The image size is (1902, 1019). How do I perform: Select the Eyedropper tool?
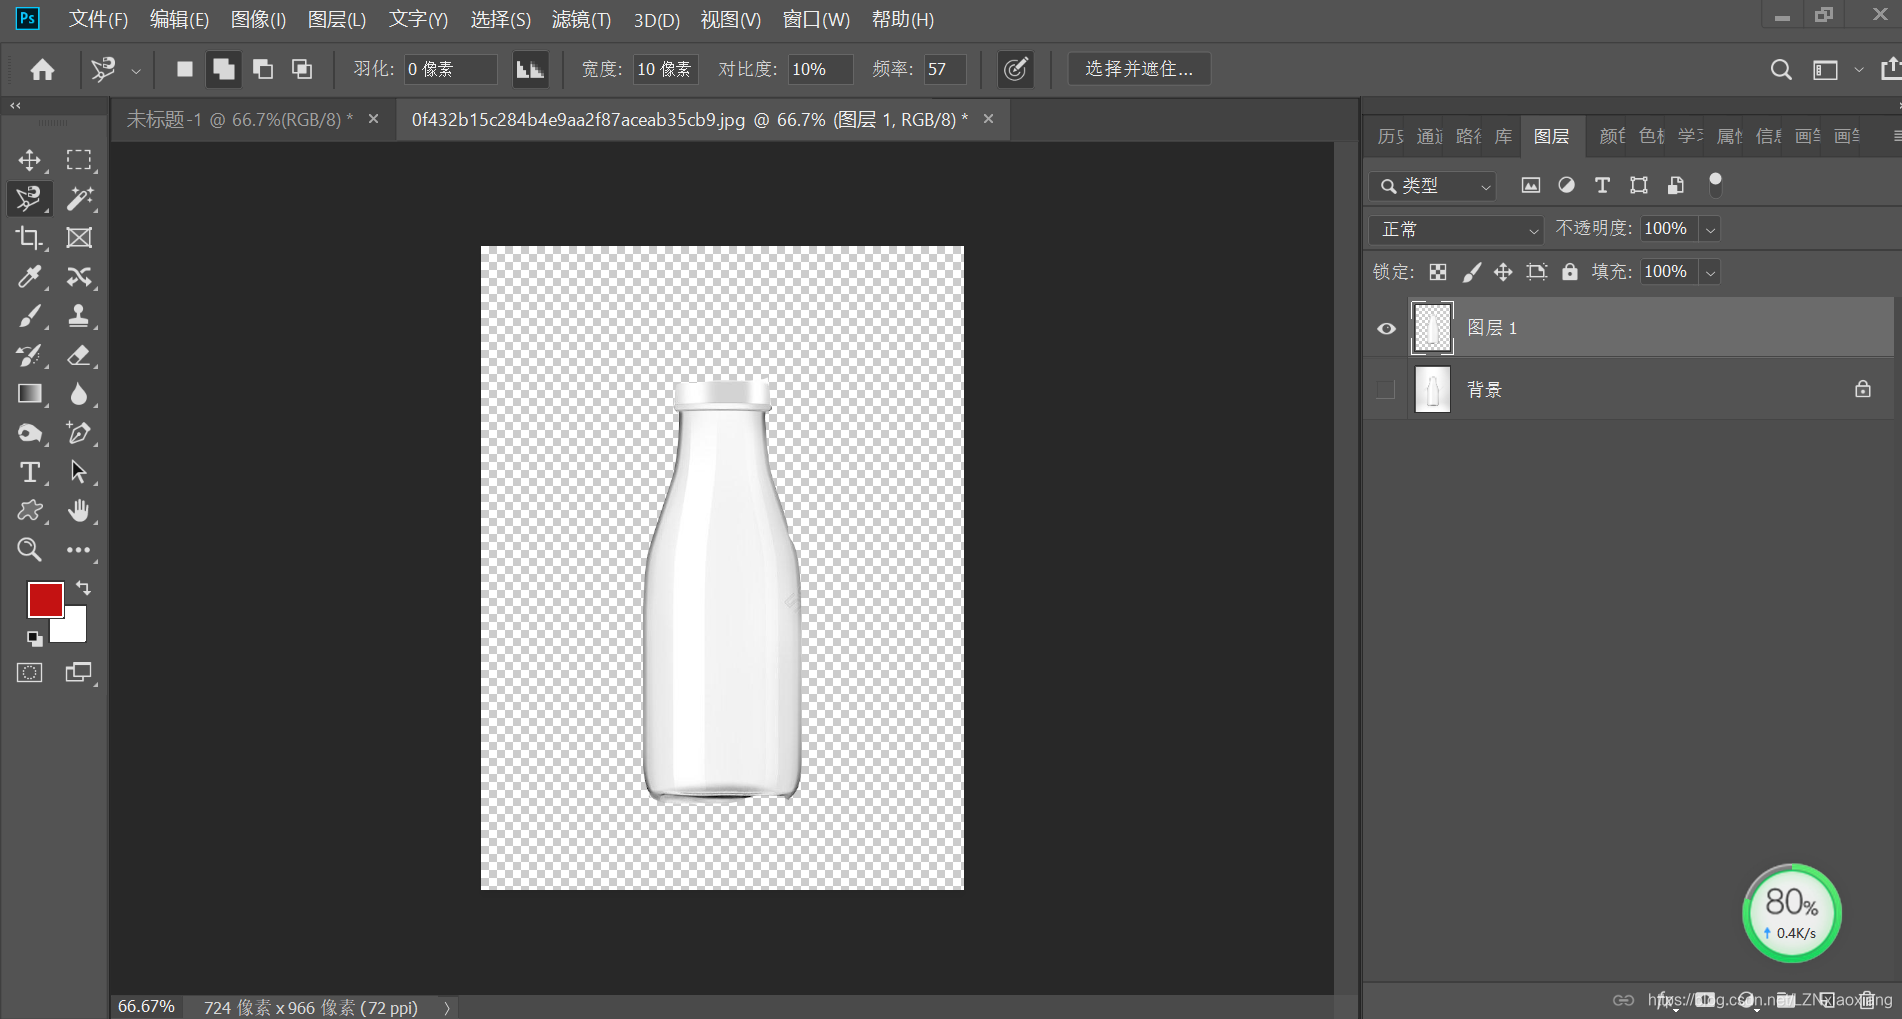click(29, 277)
